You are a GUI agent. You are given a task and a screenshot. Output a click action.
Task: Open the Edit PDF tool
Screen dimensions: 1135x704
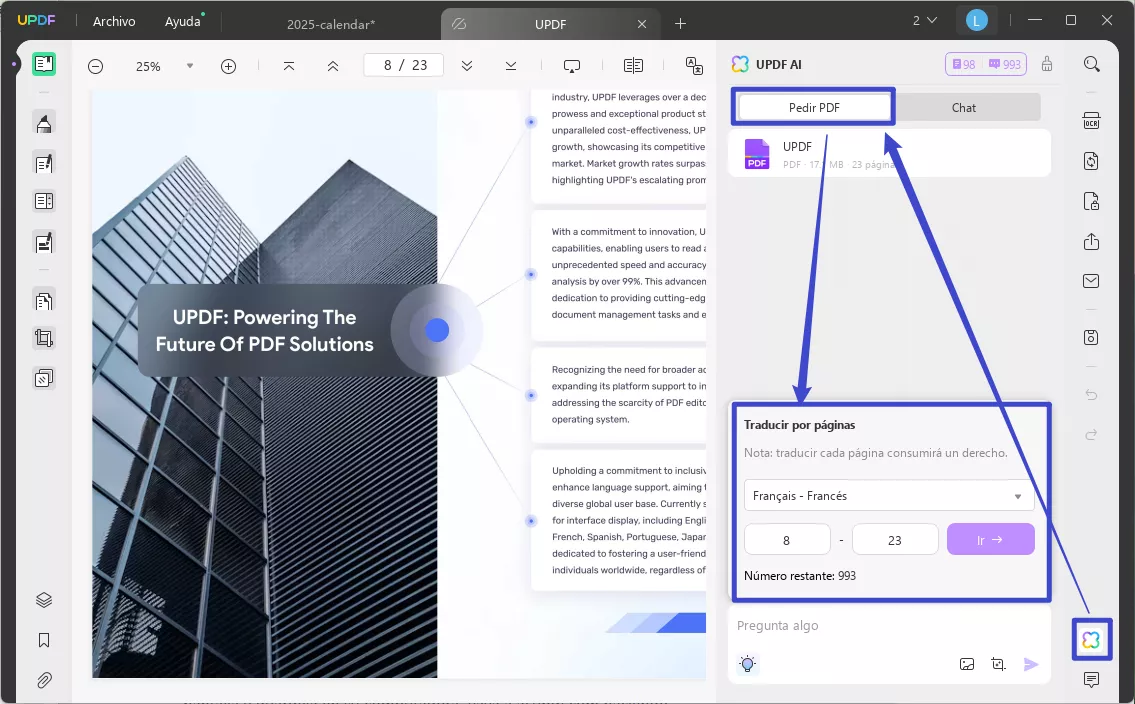coord(43,164)
